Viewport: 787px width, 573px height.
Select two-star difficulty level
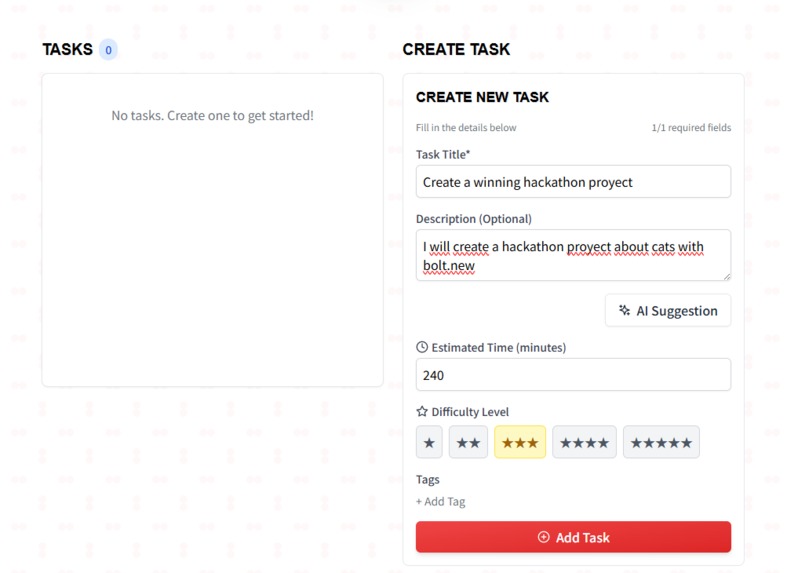[468, 442]
